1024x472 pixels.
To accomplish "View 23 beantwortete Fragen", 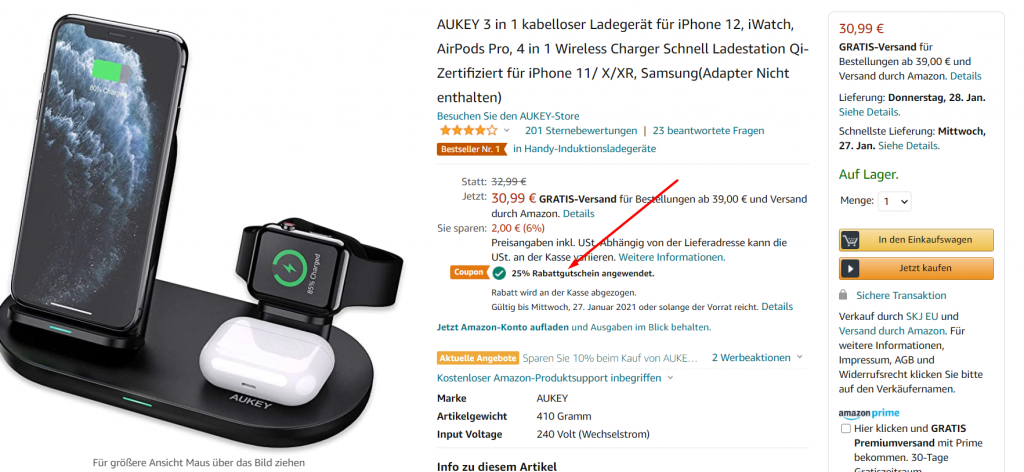I will pyautogui.click(x=708, y=131).
